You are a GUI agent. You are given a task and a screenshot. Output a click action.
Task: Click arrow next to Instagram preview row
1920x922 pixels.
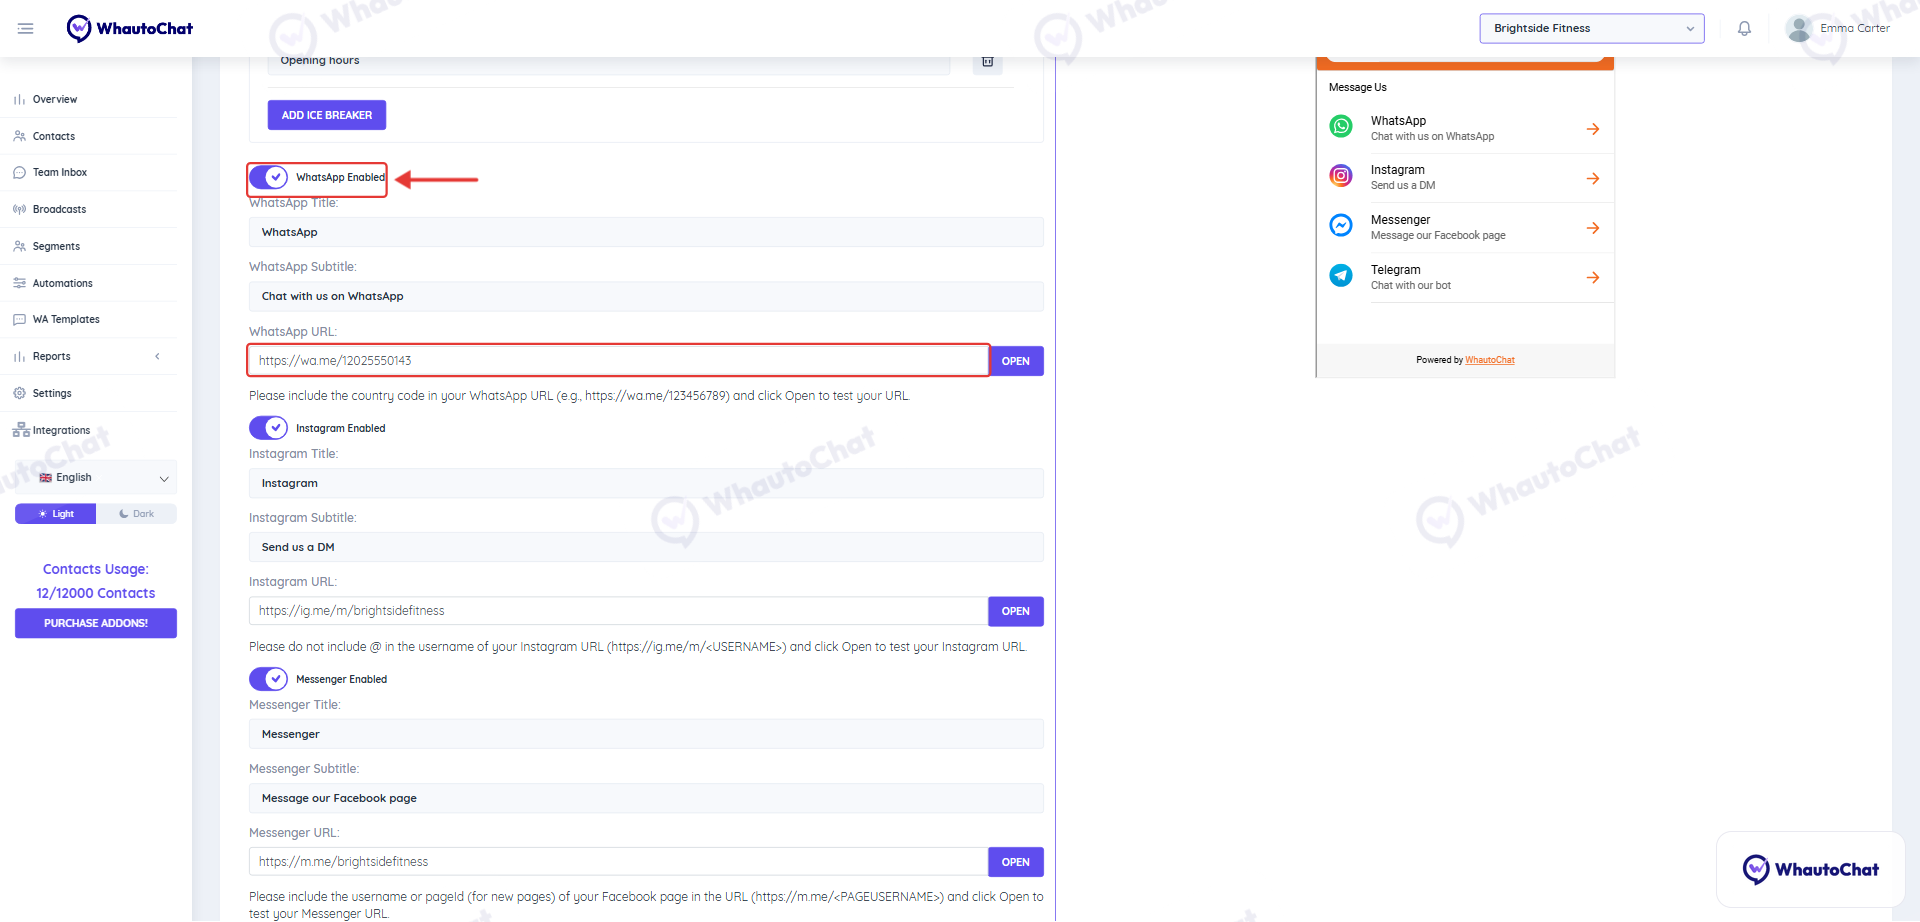pos(1593,178)
